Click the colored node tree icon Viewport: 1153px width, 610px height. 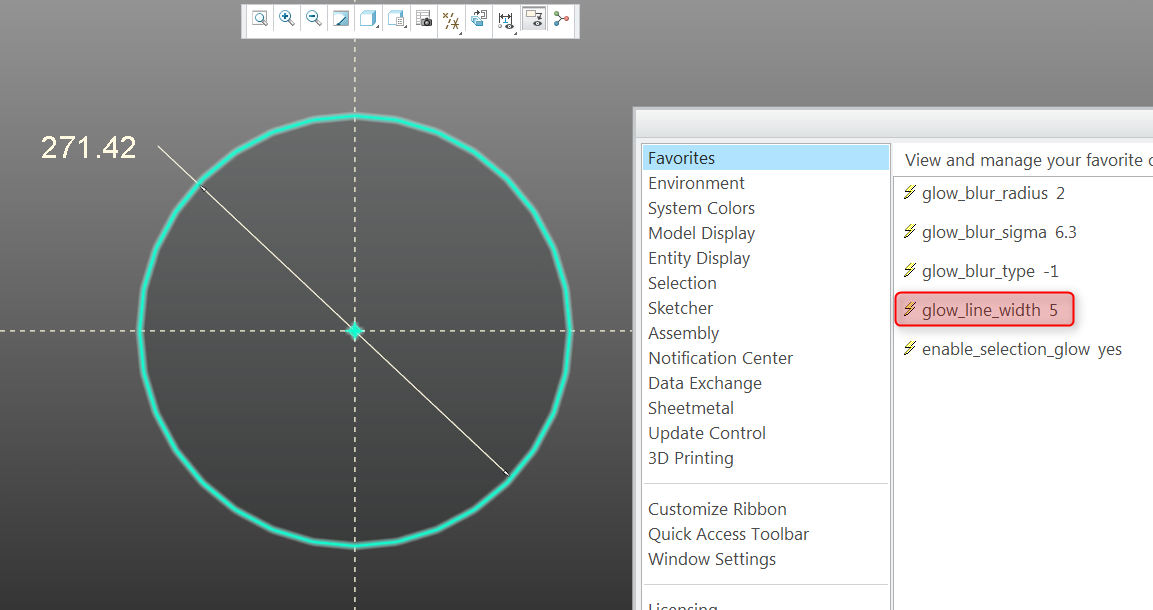point(561,19)
